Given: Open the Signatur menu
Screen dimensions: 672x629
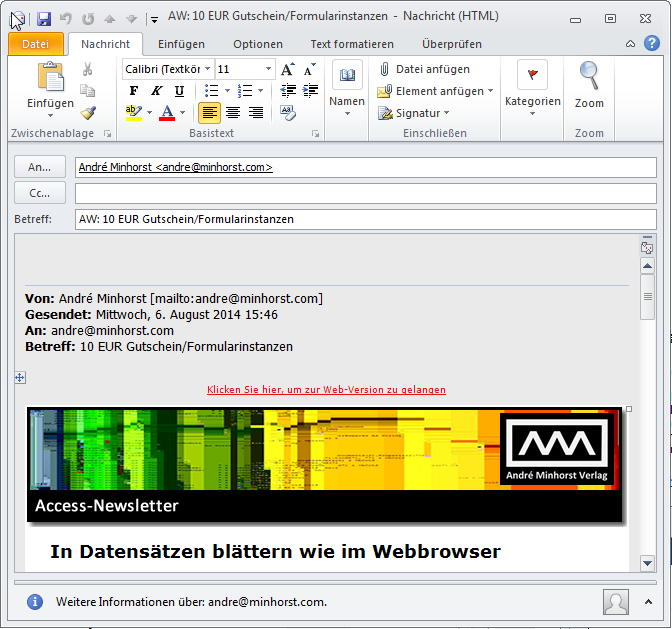Looking at the screenshot, I should click(414, 113).
